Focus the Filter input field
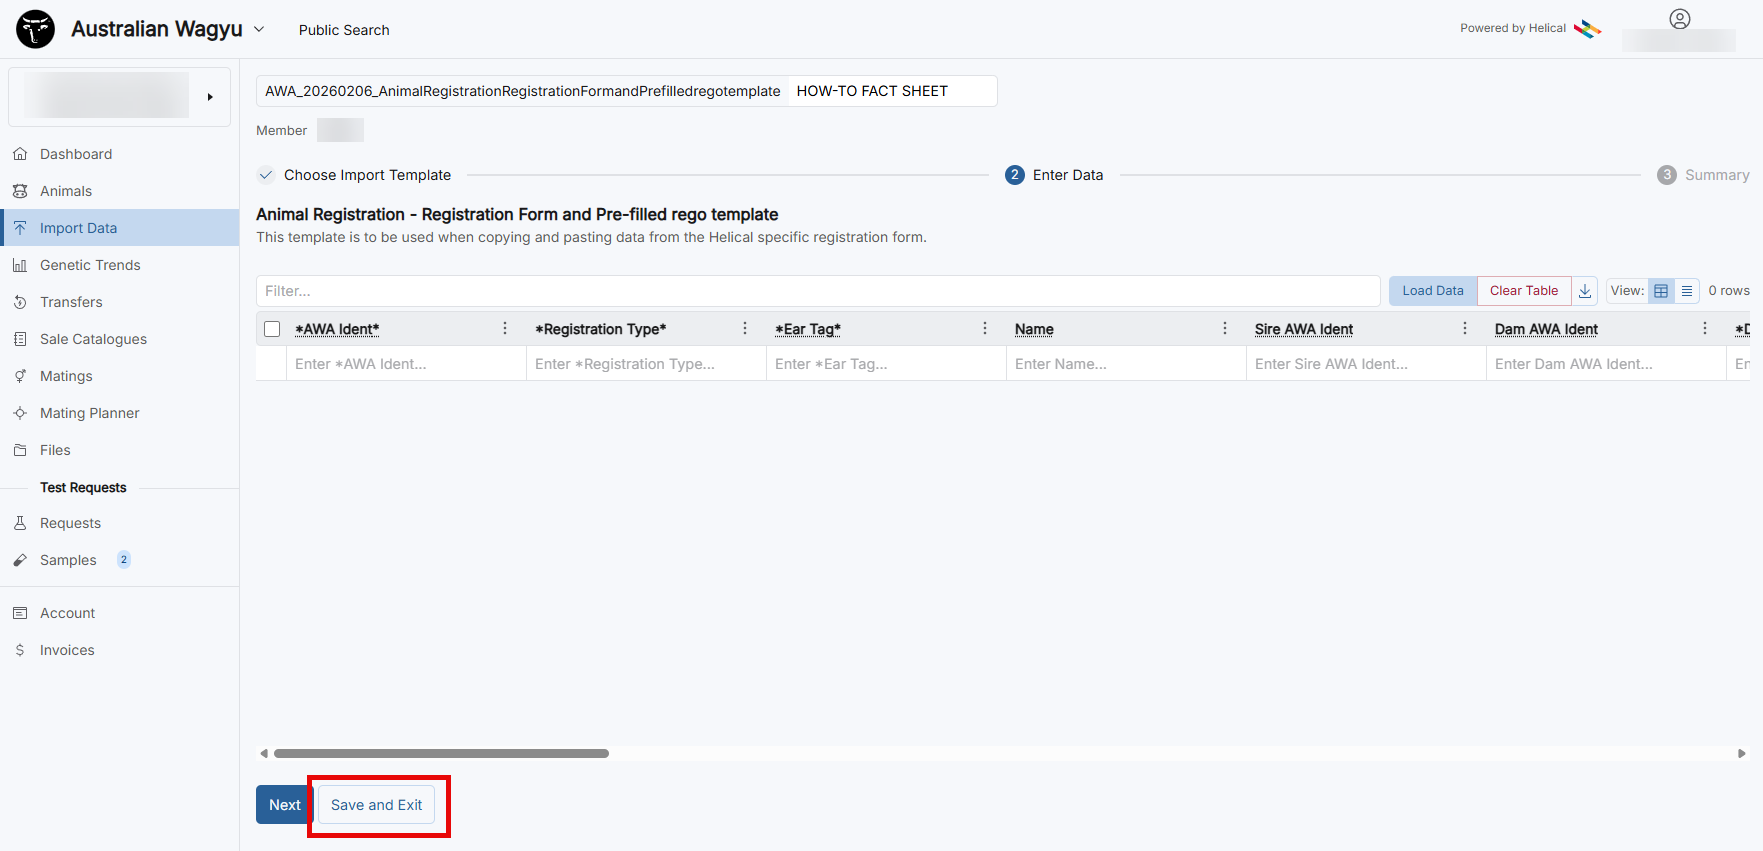 817,291
